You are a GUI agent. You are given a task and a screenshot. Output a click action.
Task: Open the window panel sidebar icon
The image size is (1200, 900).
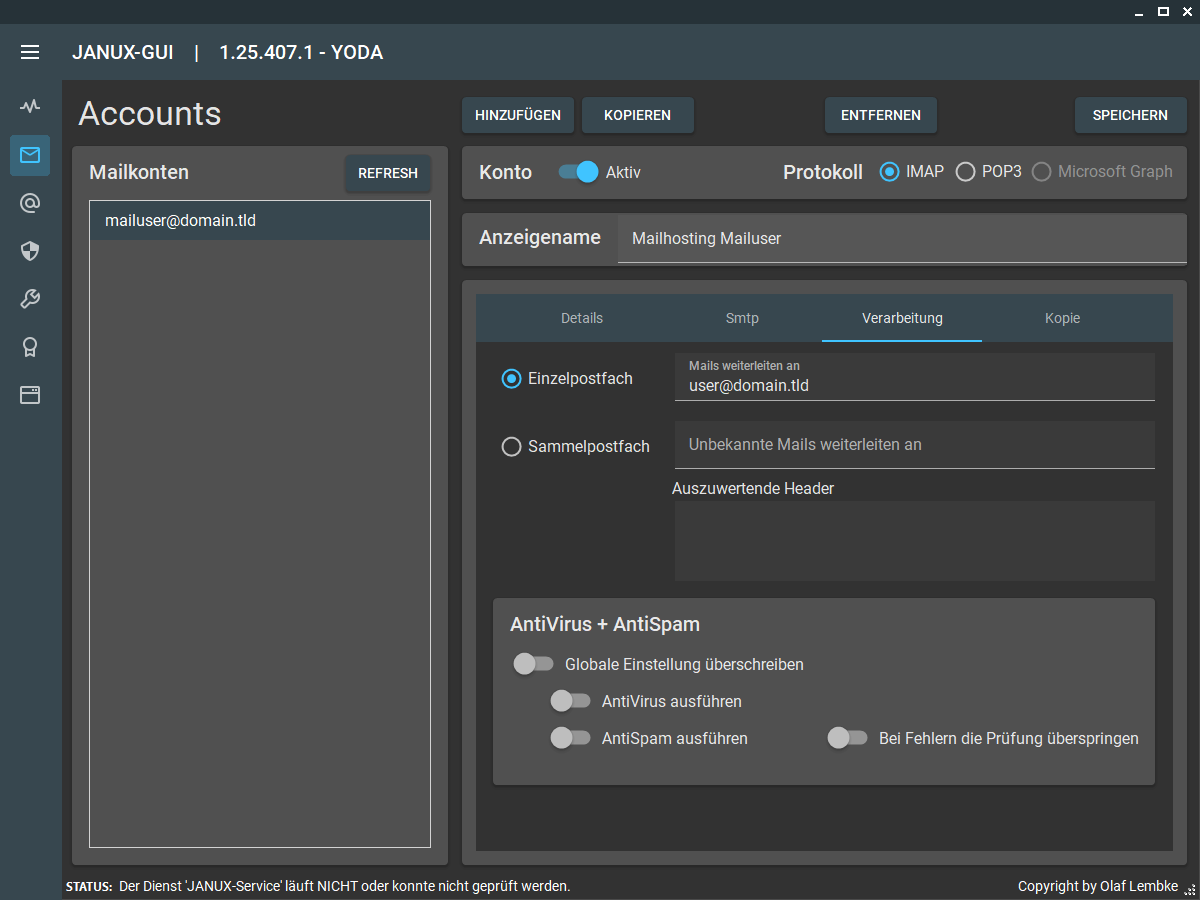click(30, 395)
